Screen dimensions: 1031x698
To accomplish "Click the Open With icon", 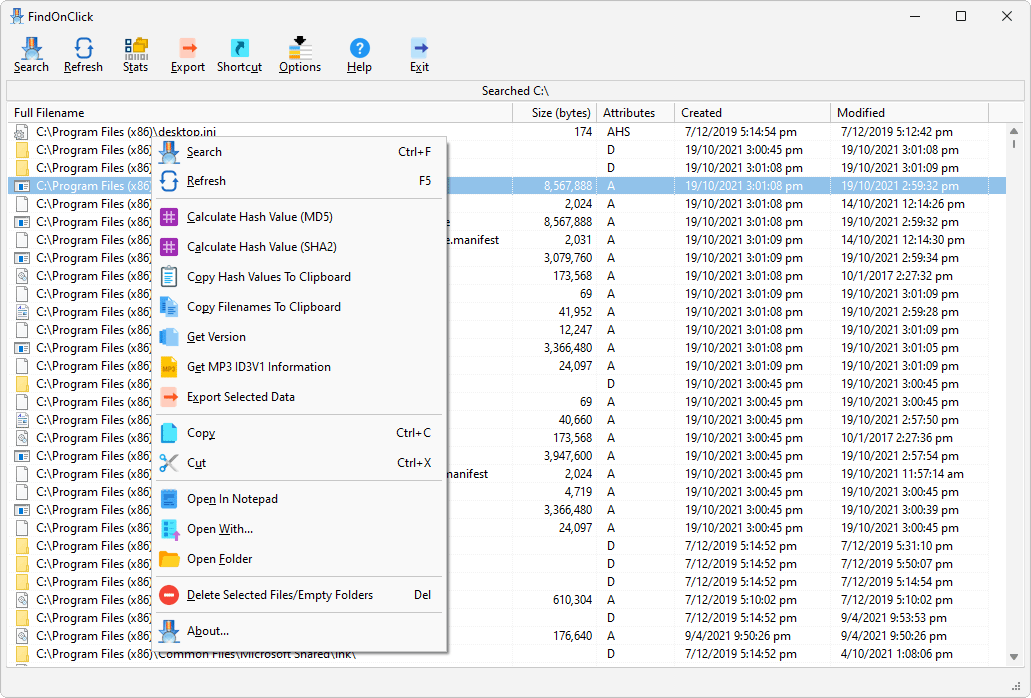I will click(x=169, y=529).
